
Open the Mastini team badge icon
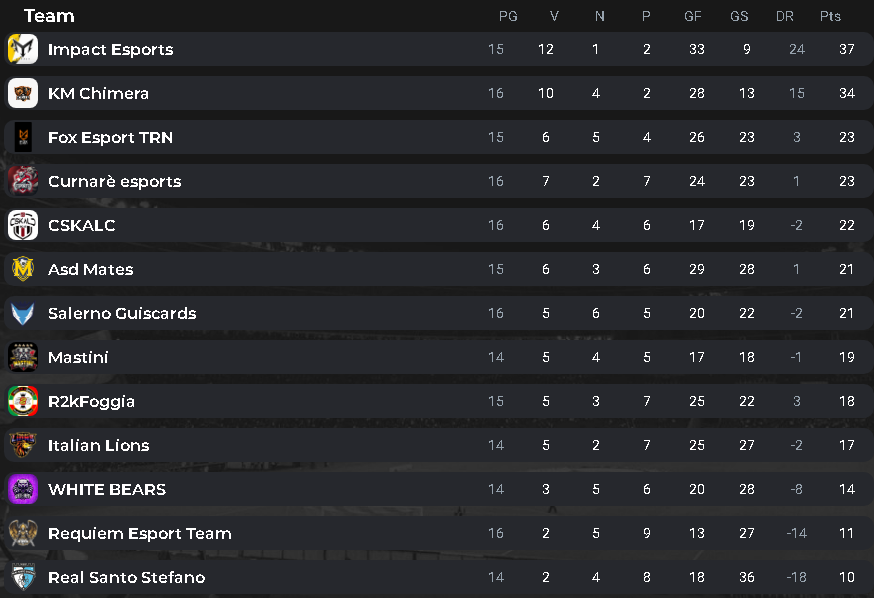tap(23, 357)
